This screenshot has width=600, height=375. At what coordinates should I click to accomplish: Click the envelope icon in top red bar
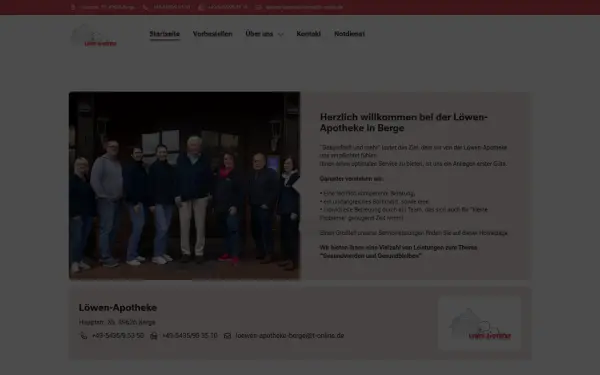pos(258,7)
